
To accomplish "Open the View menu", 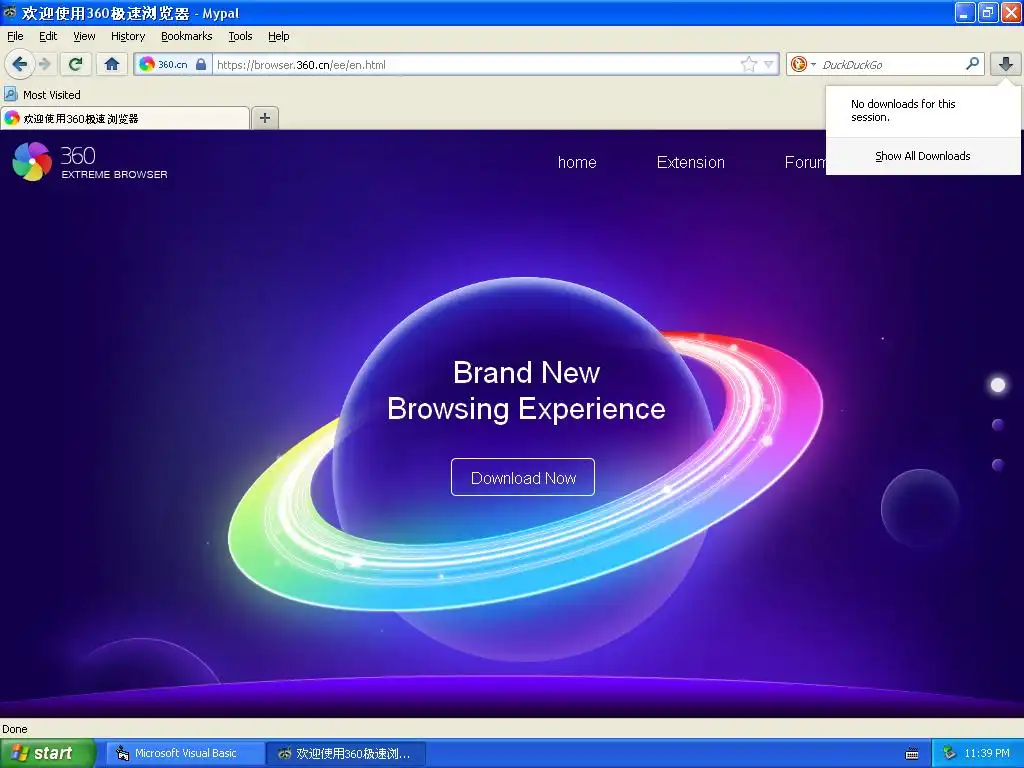I will (x=84, y=36).
